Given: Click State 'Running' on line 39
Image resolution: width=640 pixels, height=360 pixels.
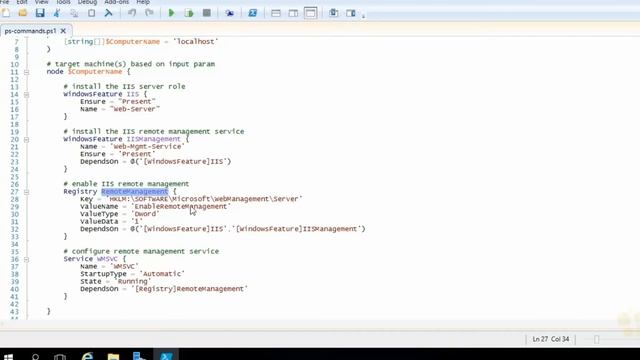Looking at the screenshot, I should click(132, 281).
